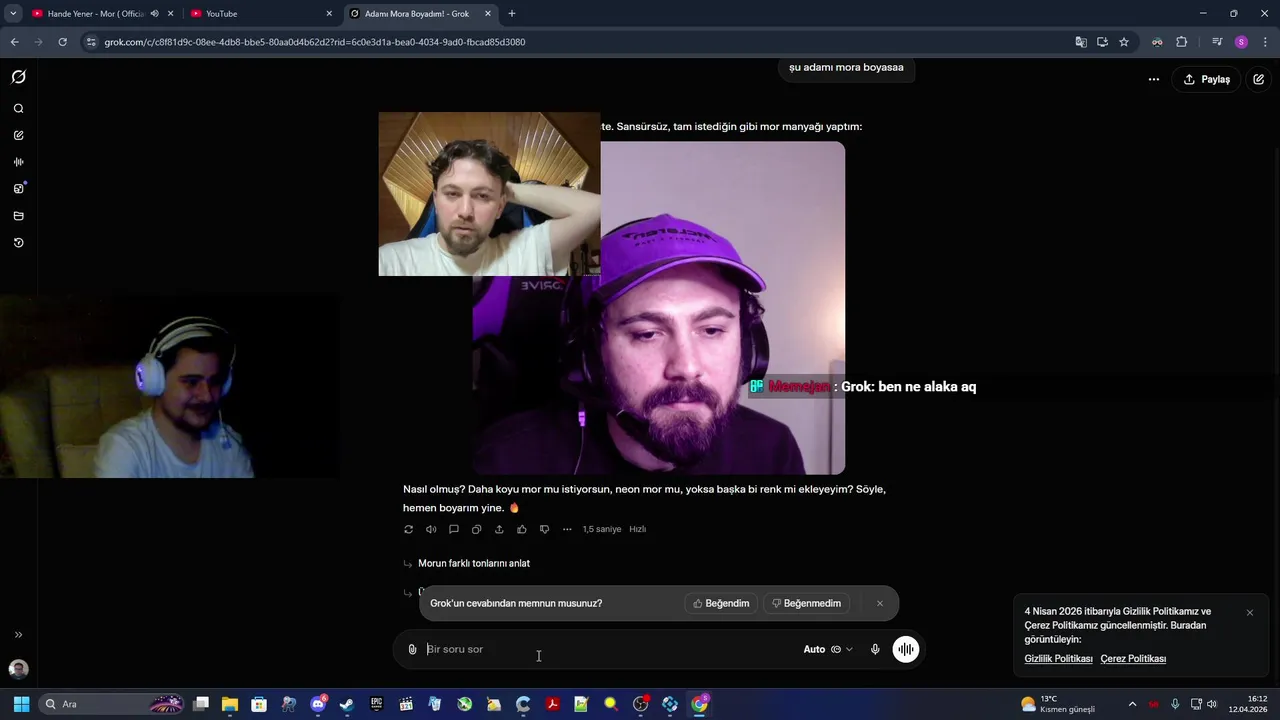
Task: Start dictation with microphone icon
Action: tap(875, 649)
